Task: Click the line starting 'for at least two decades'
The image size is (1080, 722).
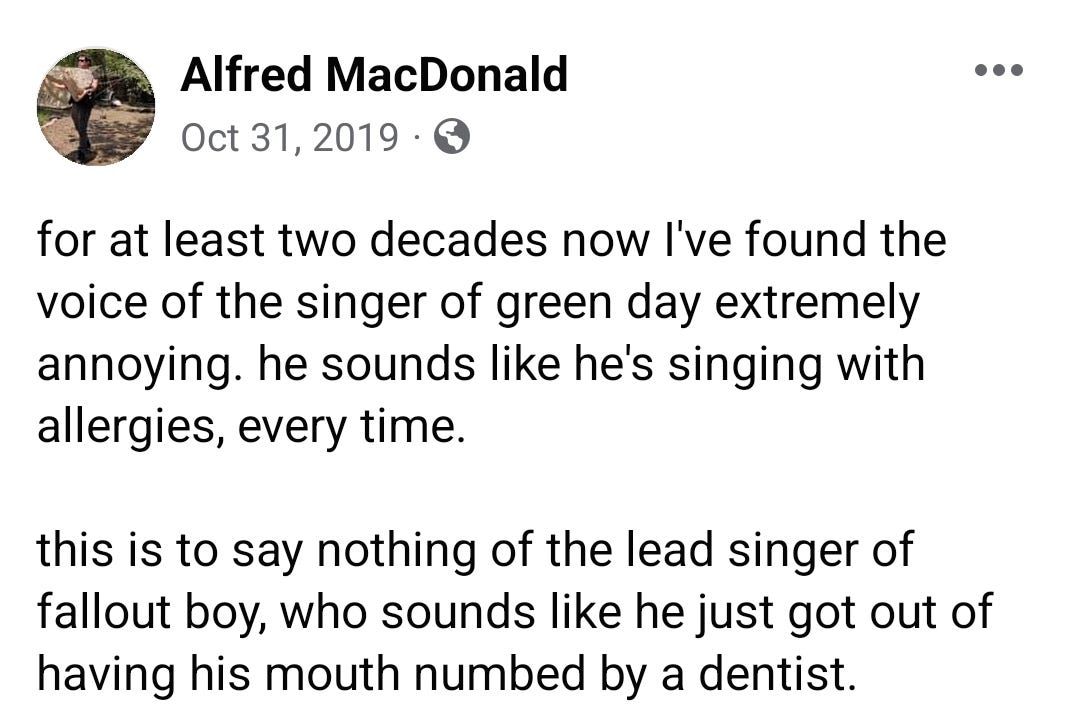Action: tap(492, 240)
